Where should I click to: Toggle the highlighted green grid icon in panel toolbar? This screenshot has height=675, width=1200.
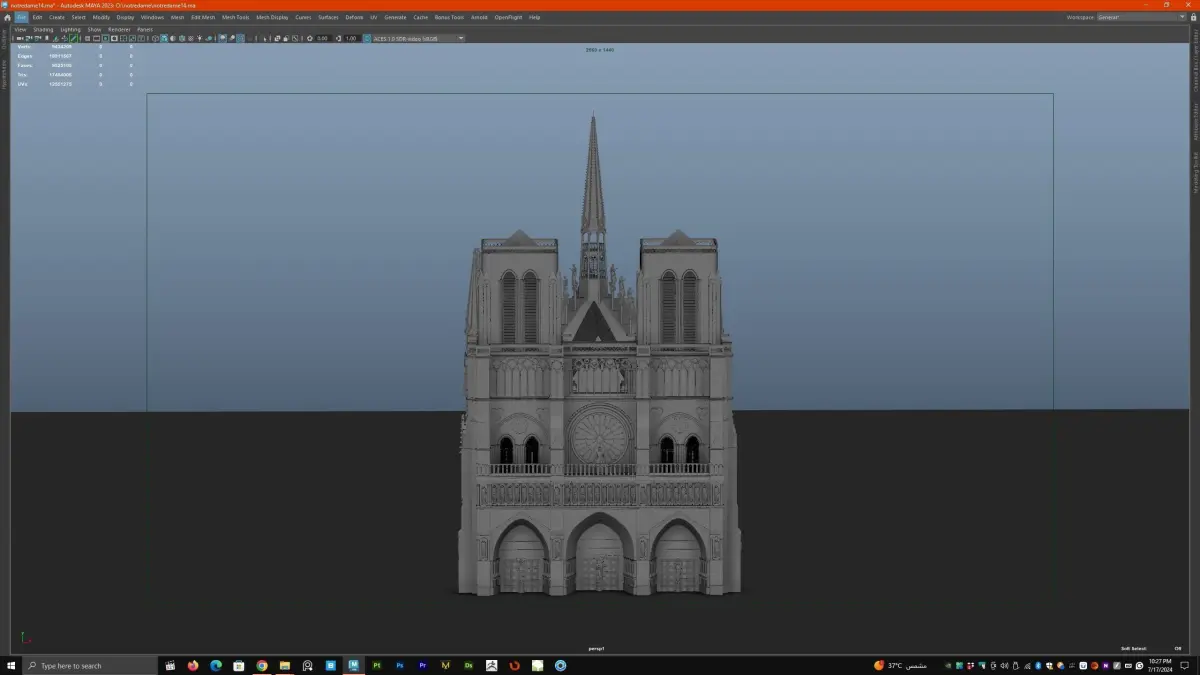pos(73,38)
